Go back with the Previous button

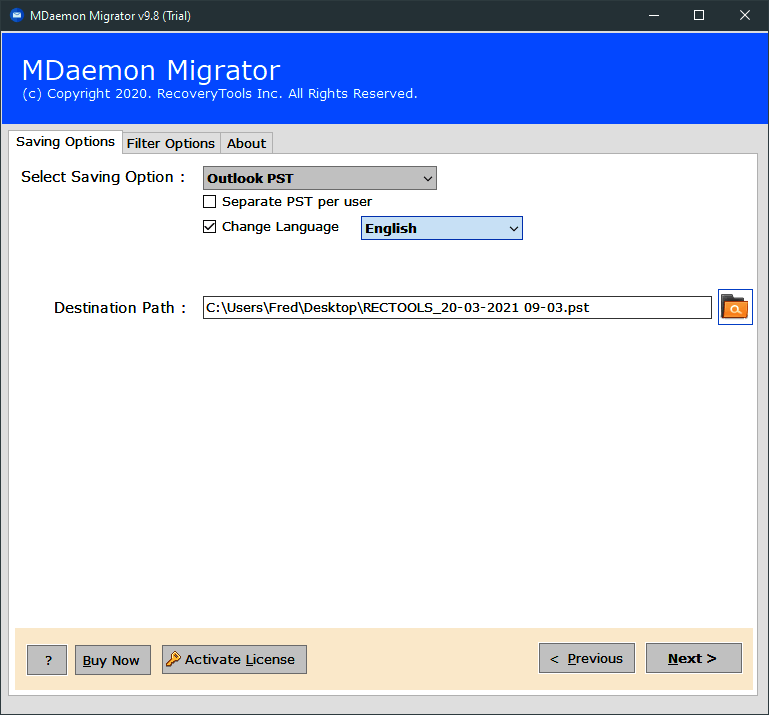(x=586, y=658)
